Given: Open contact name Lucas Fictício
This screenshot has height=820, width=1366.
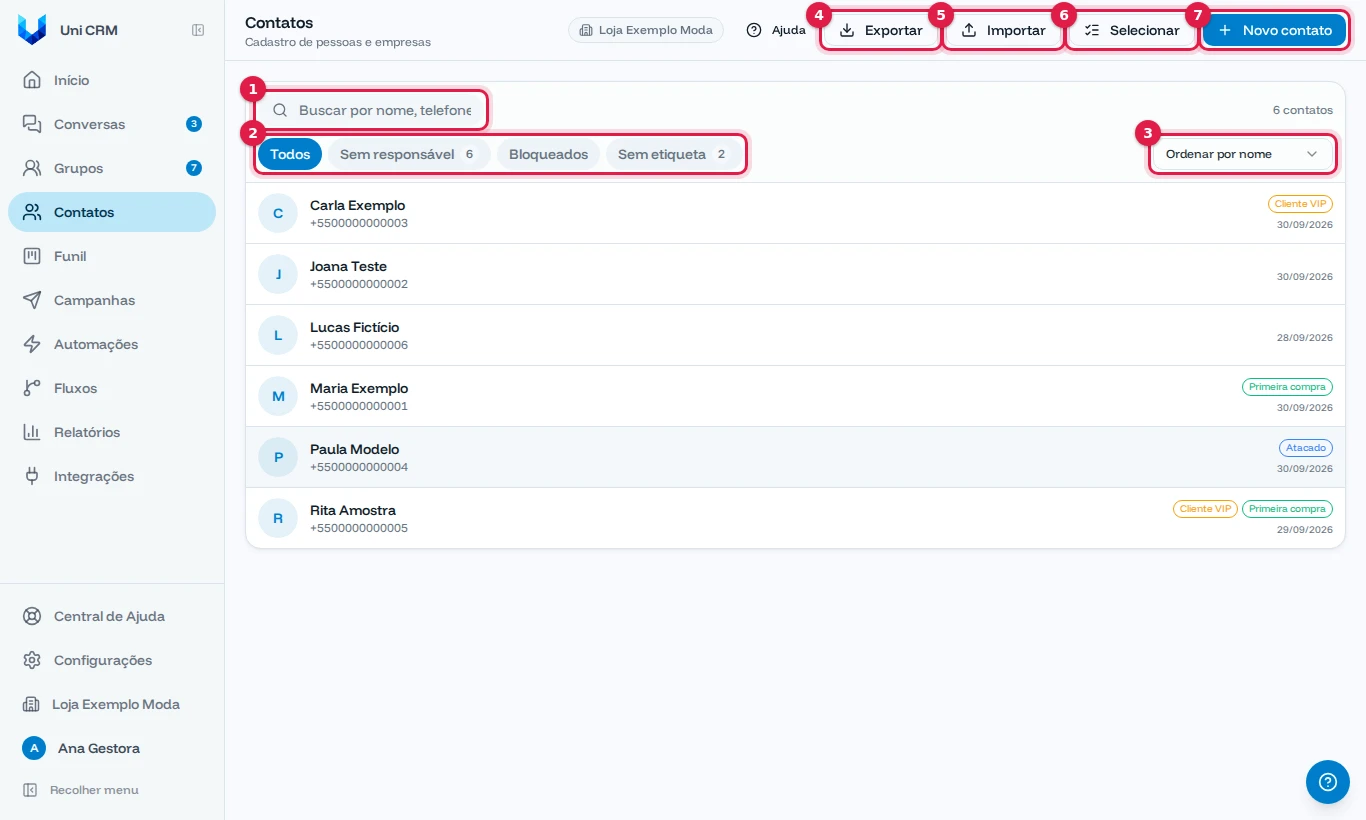Looking at the screenshot, I should point(354,327).
